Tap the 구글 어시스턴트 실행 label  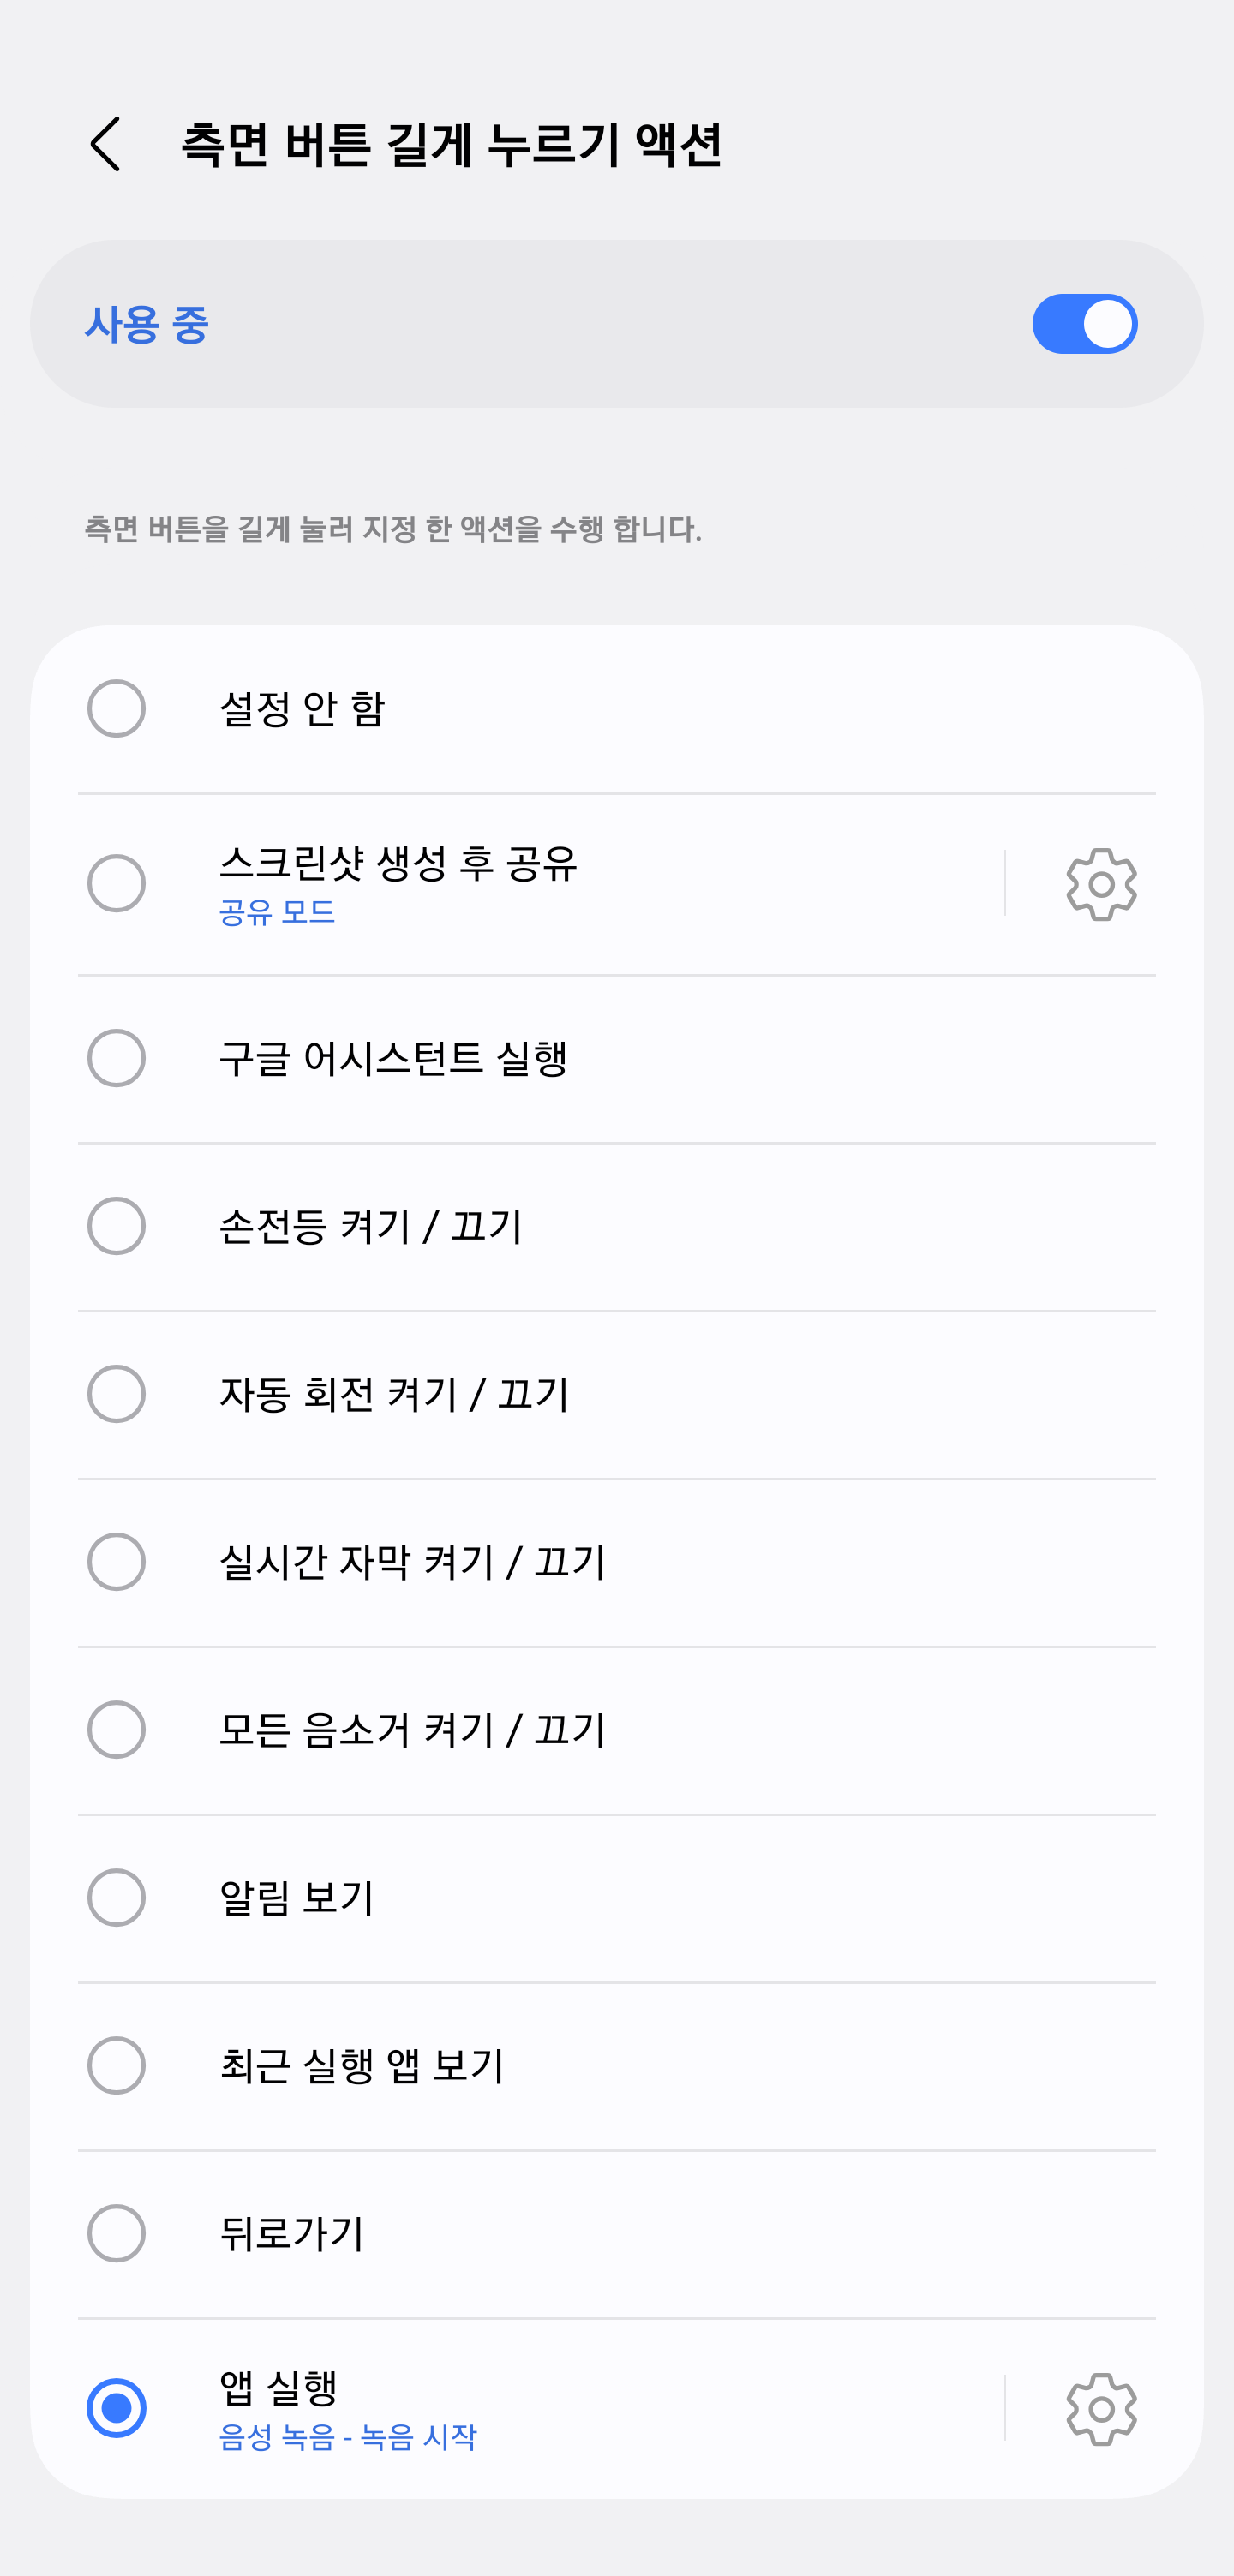[x=393, y=1058]
